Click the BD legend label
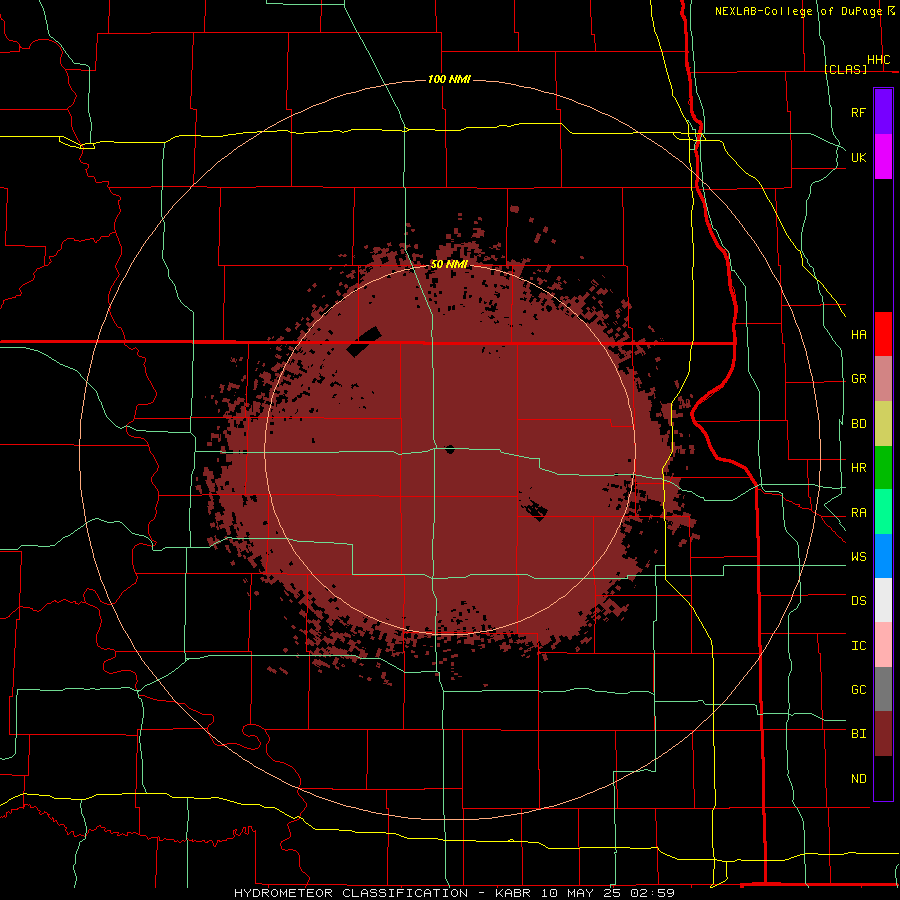The height and width of the screenshot is (900, 900). (859, 424)
